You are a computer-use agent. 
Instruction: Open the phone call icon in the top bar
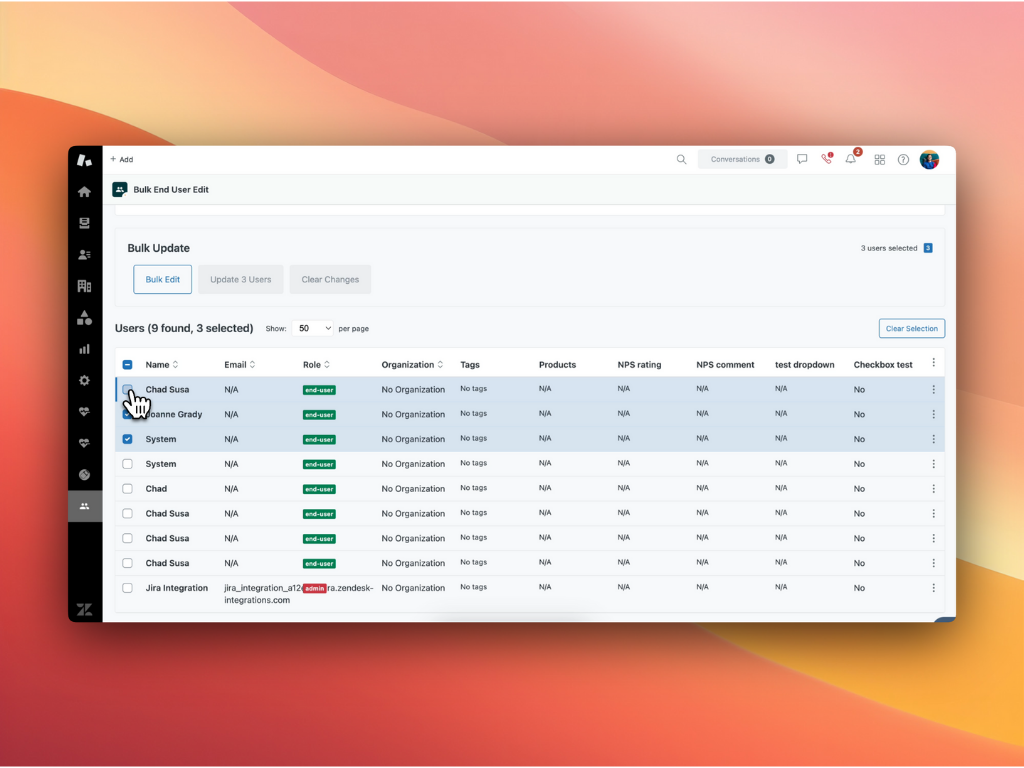coord(825,160)
